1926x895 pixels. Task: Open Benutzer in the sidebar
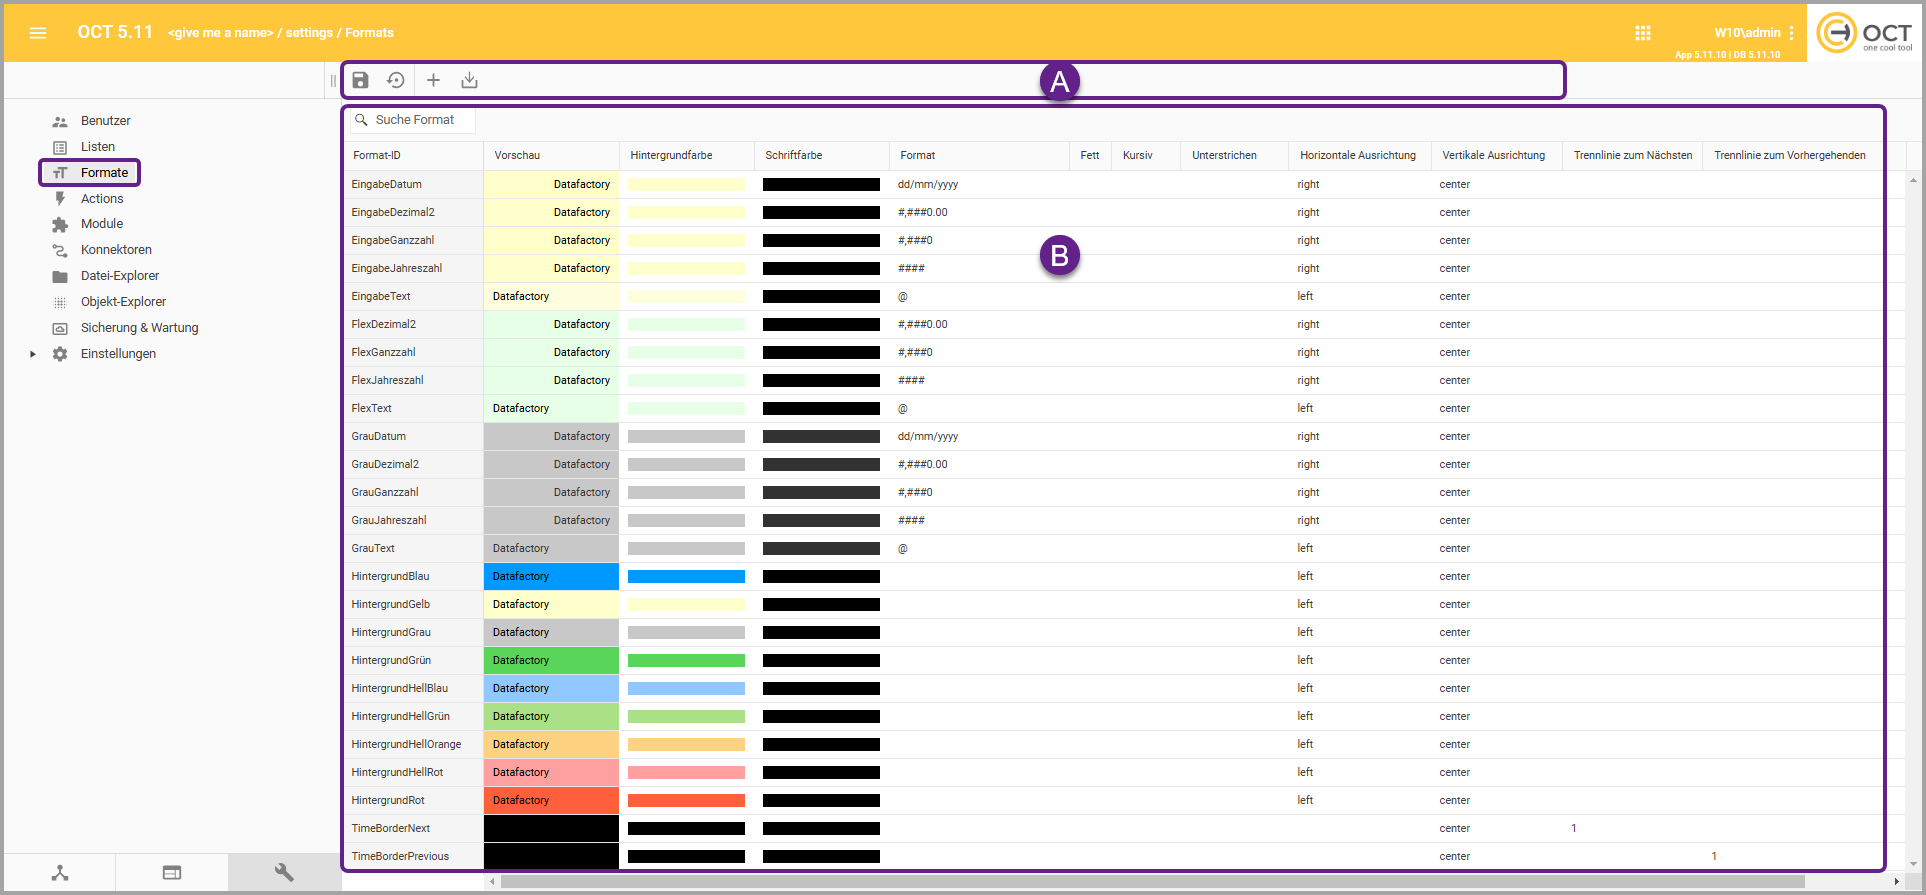tap(105, 121)
